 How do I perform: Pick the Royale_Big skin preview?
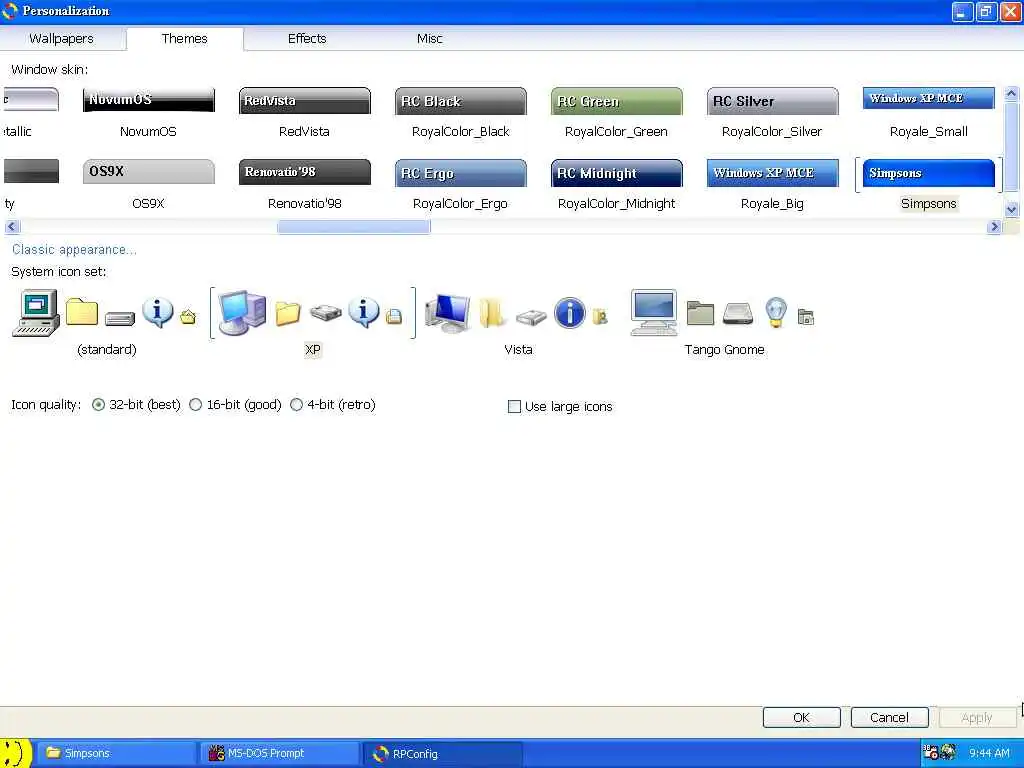pos(772,173)
